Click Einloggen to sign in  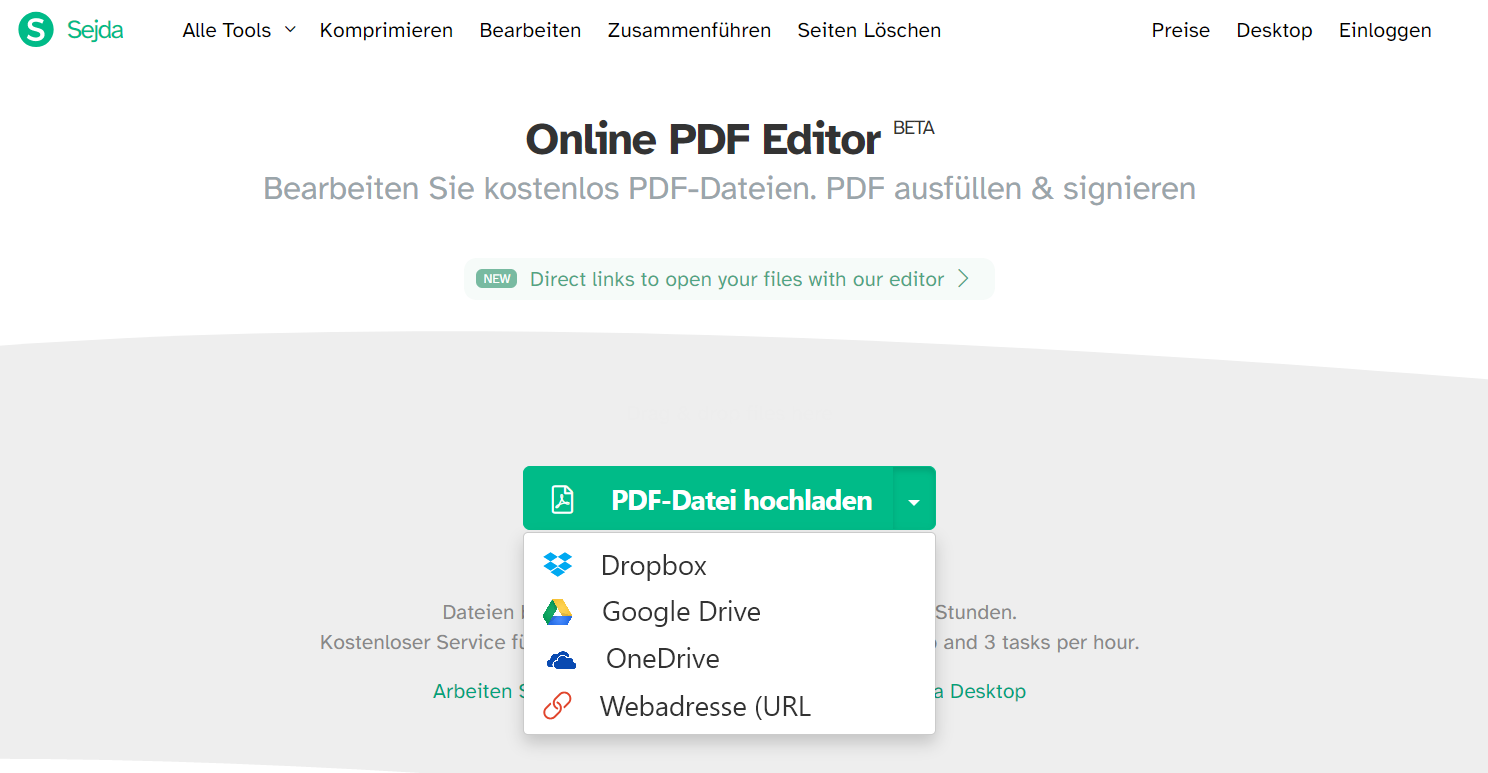click(x=1385, y=30)
